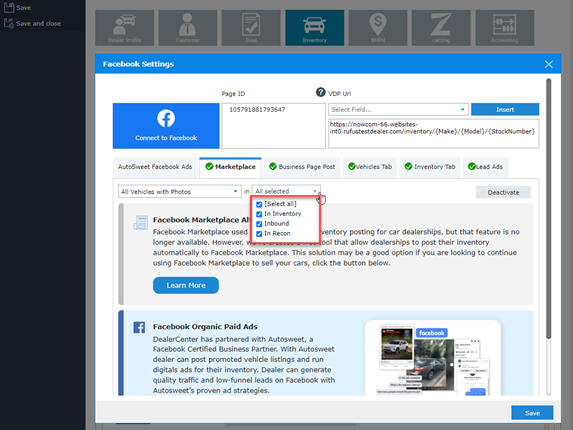Uncheck the In Recon checkbox
Screen dimensions: 573x430
(259, 234)
